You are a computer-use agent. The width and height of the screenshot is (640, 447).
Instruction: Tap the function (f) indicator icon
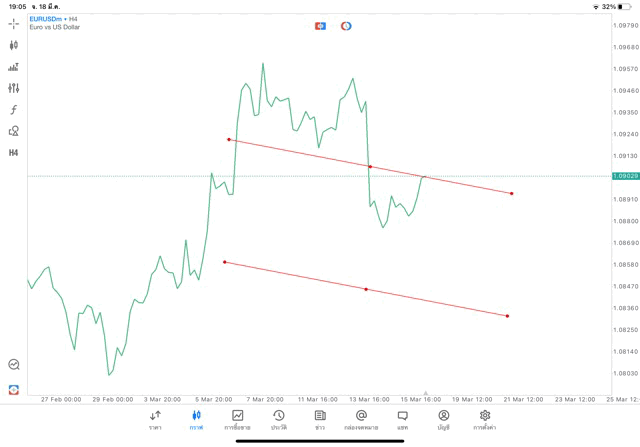tap(14, 110)
